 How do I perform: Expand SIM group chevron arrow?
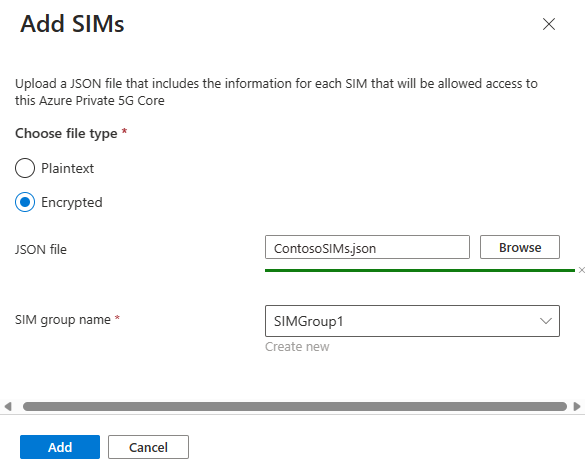[546, 321]
